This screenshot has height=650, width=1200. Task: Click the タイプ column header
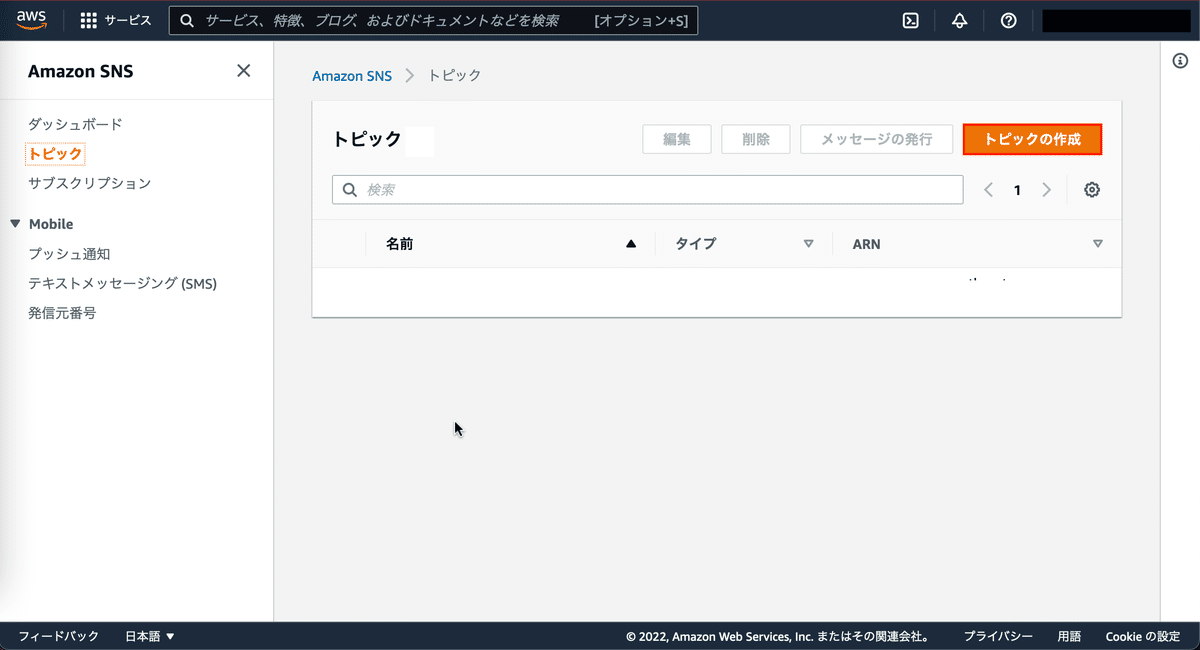click(x=695, y=244)
